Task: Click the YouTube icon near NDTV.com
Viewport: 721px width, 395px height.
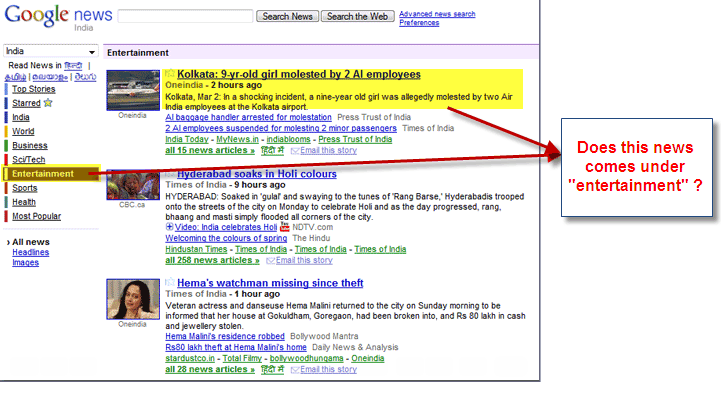Action: click(285, 227)
